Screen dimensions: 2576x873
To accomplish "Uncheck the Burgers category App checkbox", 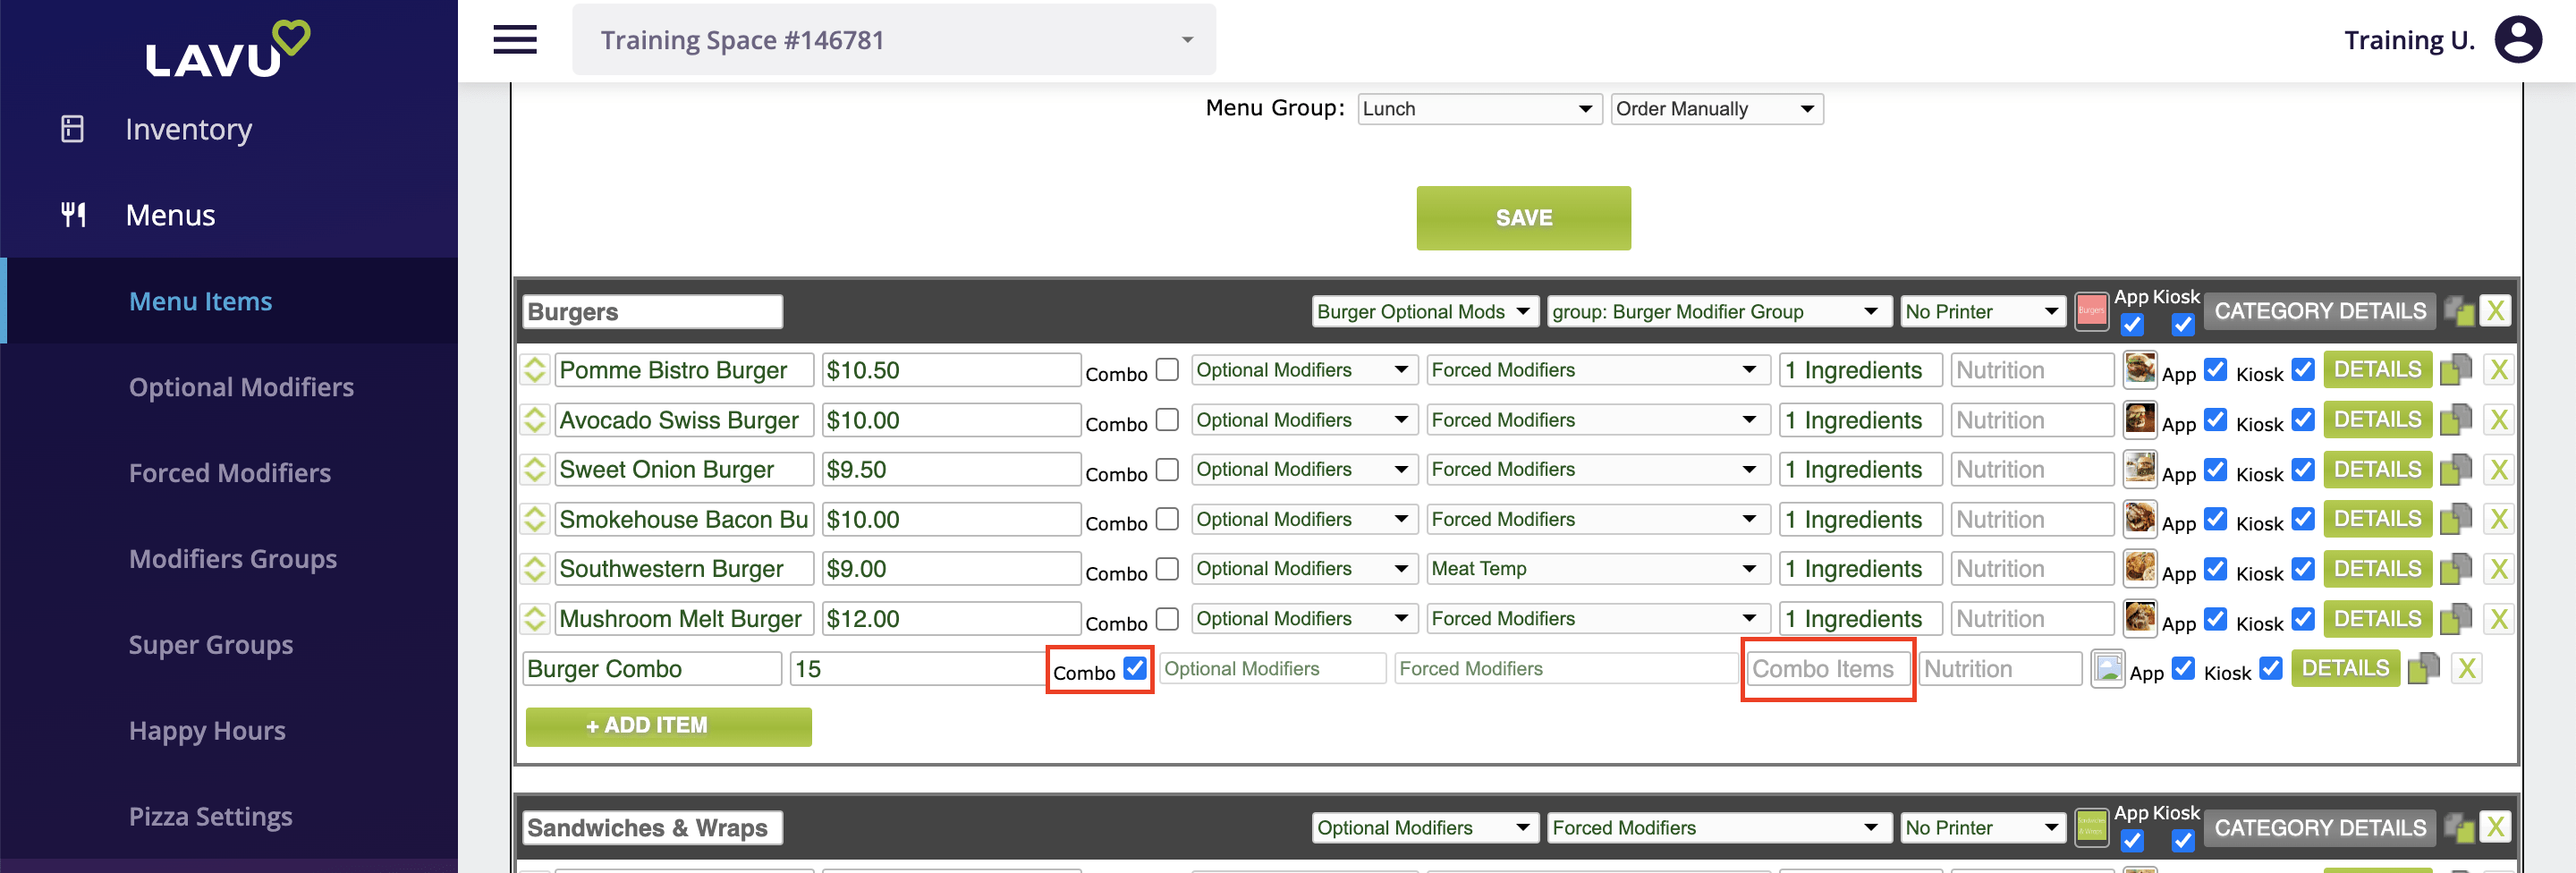I will pos(2132,324).
